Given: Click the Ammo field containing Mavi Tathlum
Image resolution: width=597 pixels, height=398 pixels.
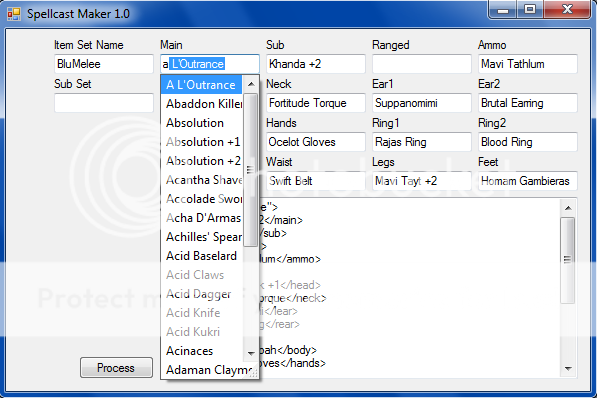Looking at the screenshot, I should point(528,64).
